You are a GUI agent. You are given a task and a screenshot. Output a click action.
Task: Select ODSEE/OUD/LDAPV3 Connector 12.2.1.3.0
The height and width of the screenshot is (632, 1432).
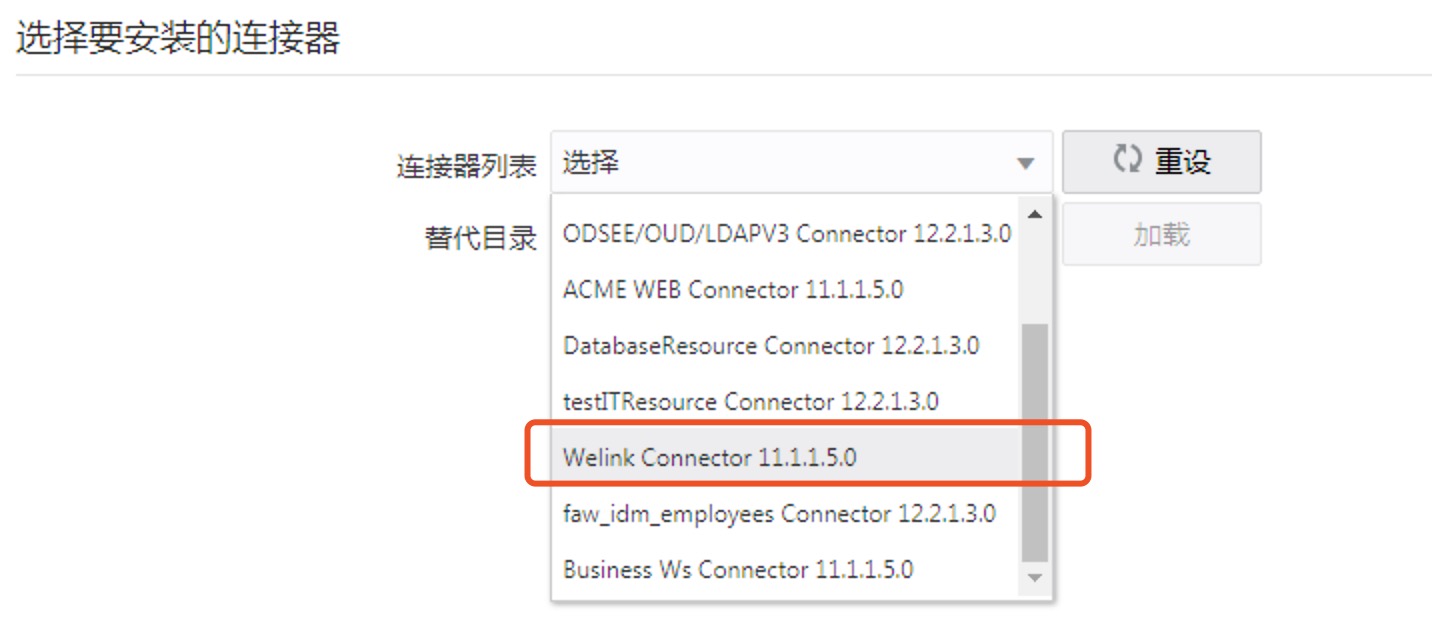click(787, 234)
